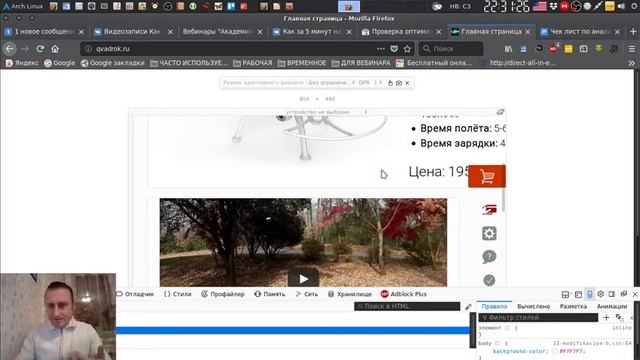
Task: Toggle touch simulation hand icon
Action: click(390, 83)
